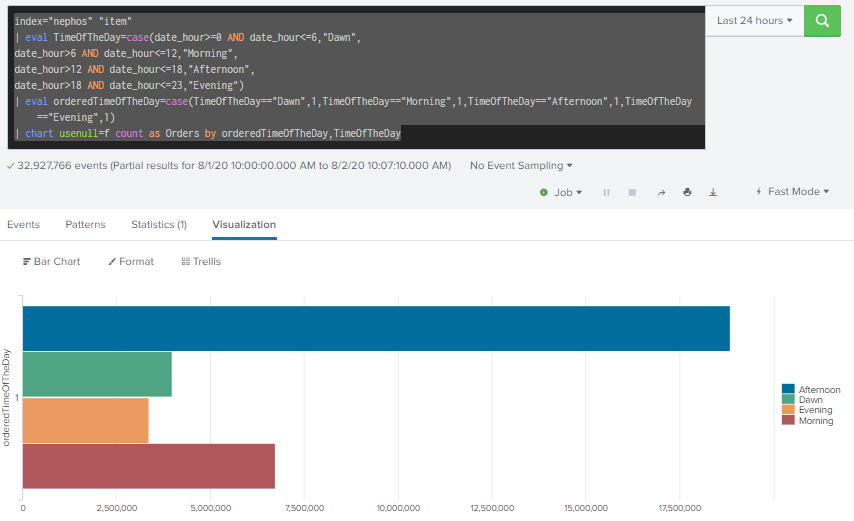The width and height of the screenshot is (854, 521).
Task: Switch to the Events tab
Action: [x=23, y=225]
